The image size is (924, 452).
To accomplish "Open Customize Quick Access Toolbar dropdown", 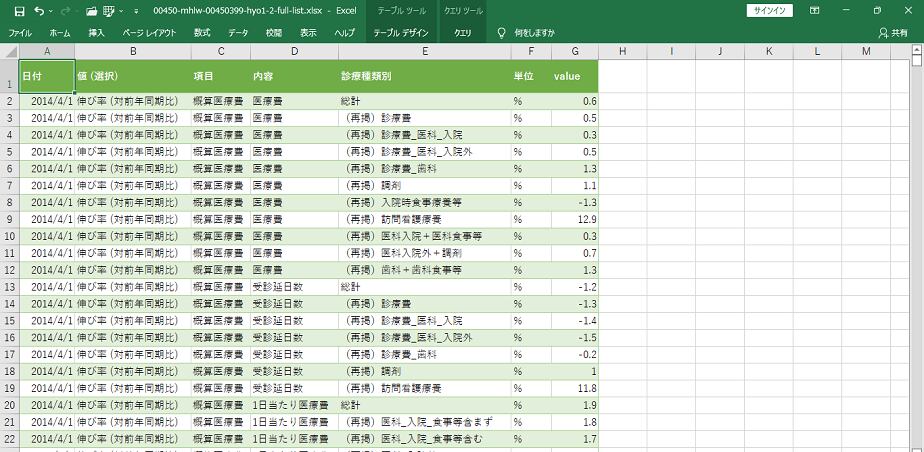I will click(136, 10).
